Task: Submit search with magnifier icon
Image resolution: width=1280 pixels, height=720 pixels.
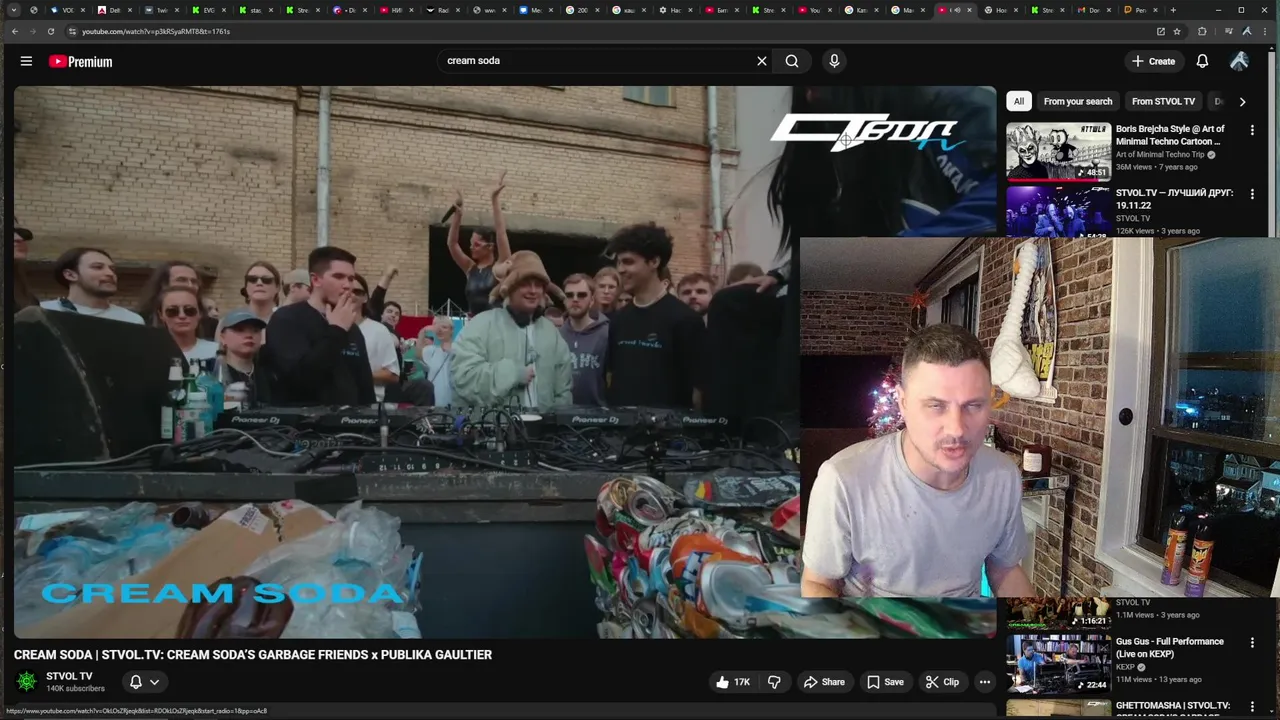Action: (792, 61)
